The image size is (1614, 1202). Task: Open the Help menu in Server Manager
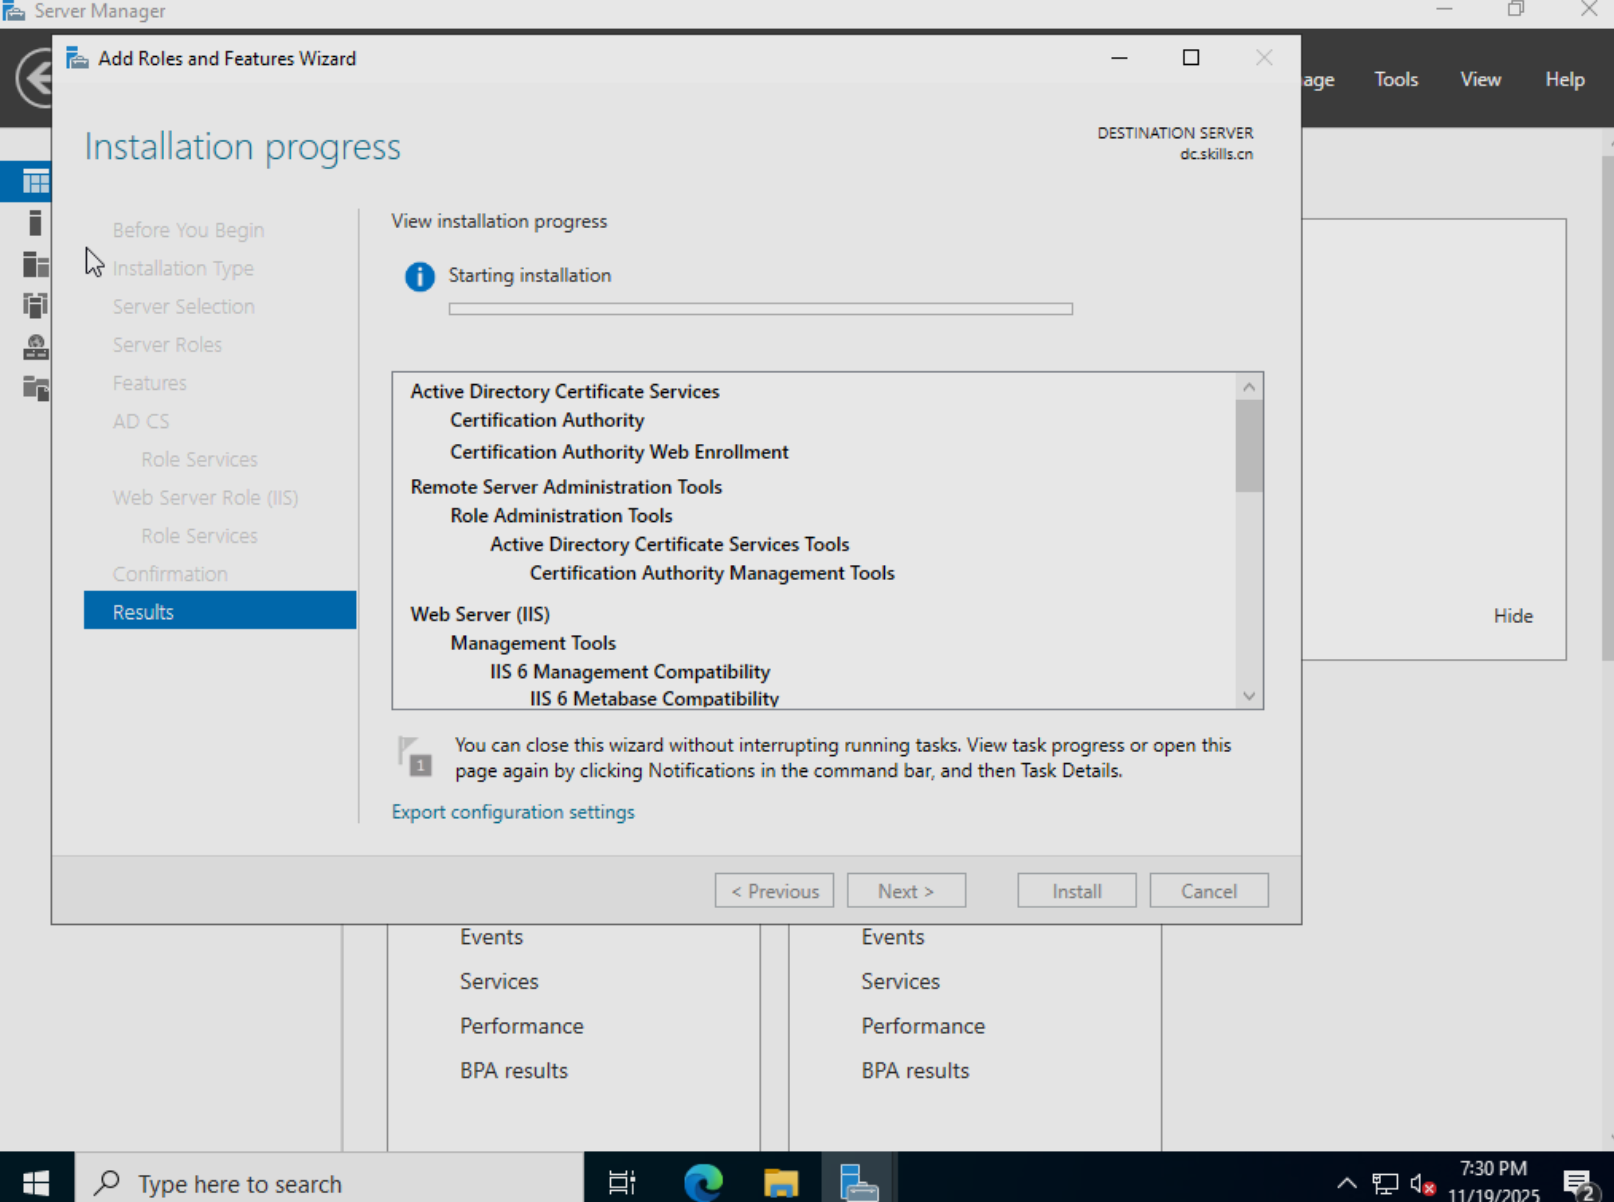point(1565,79)
